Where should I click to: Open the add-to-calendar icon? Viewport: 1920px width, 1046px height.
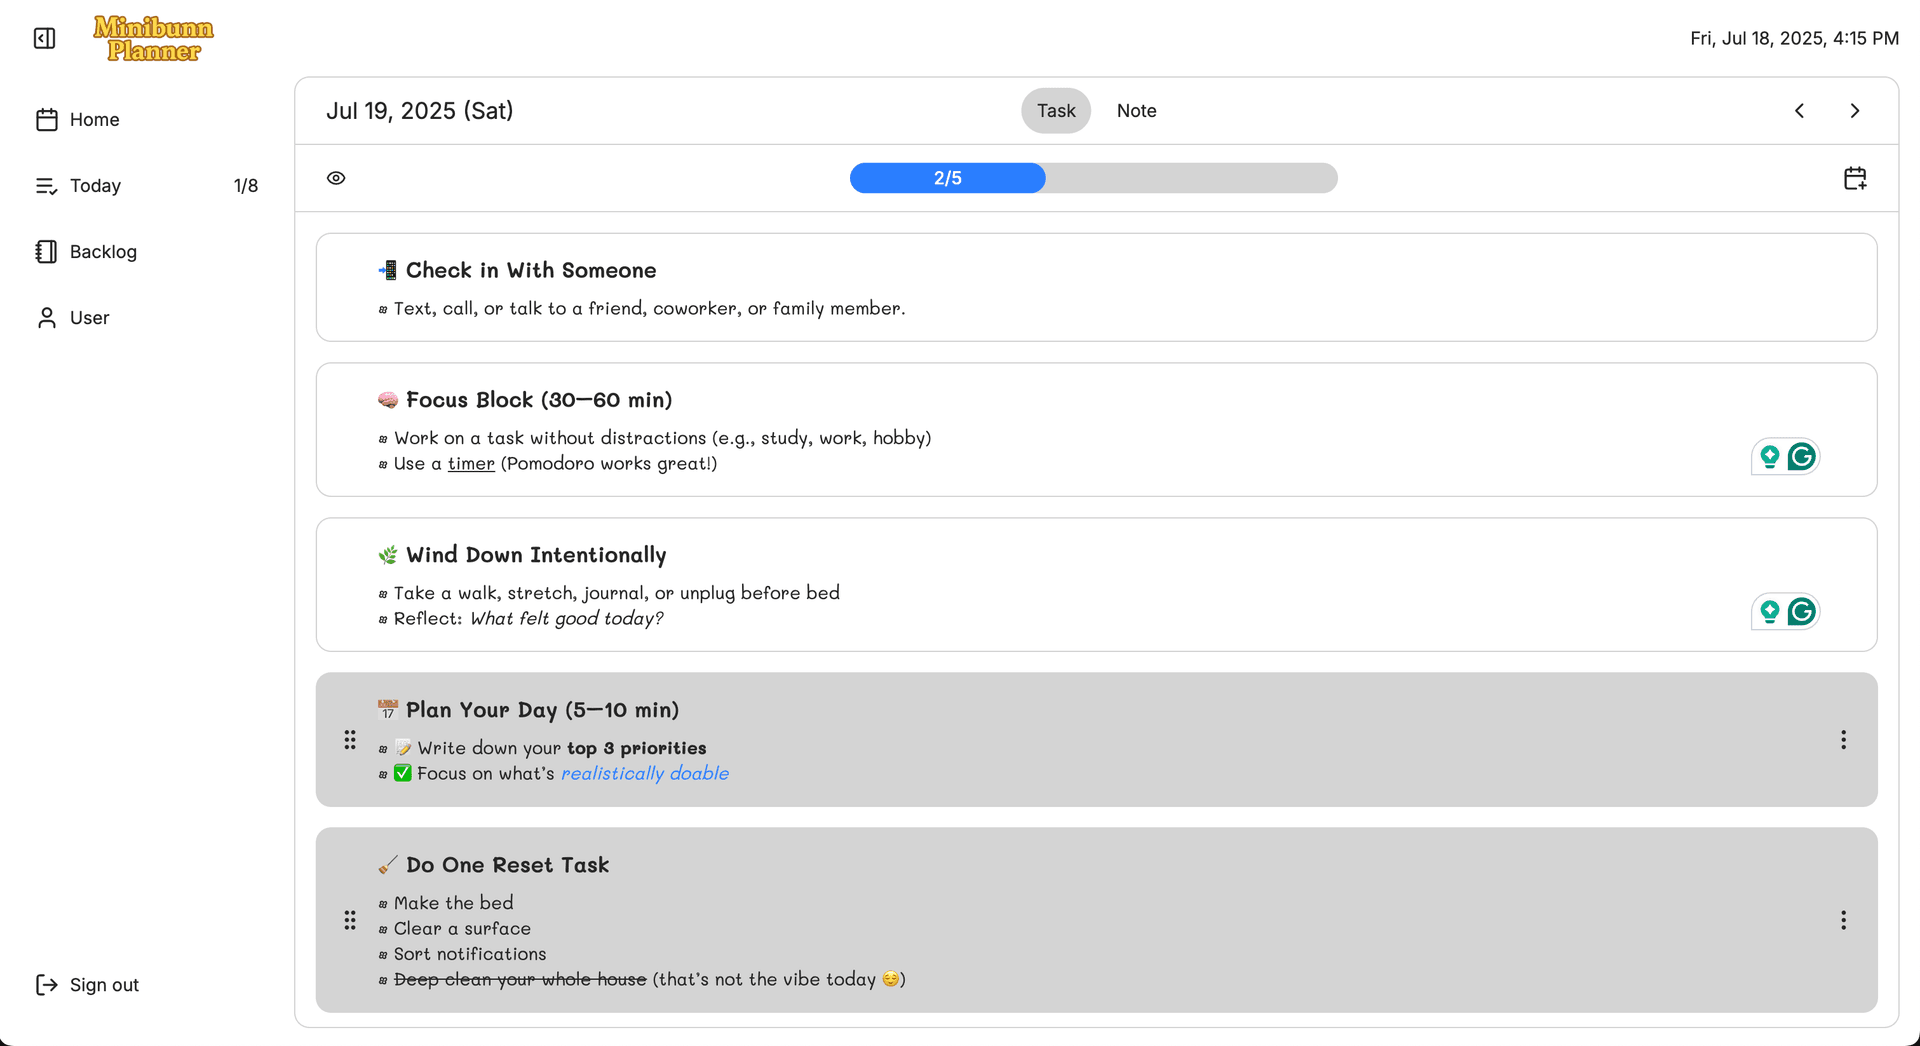coord(1855,178)
